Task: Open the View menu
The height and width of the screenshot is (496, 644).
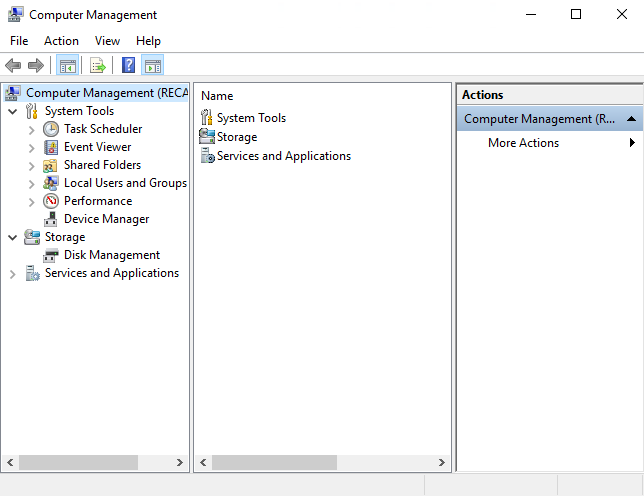Action: 107,41
